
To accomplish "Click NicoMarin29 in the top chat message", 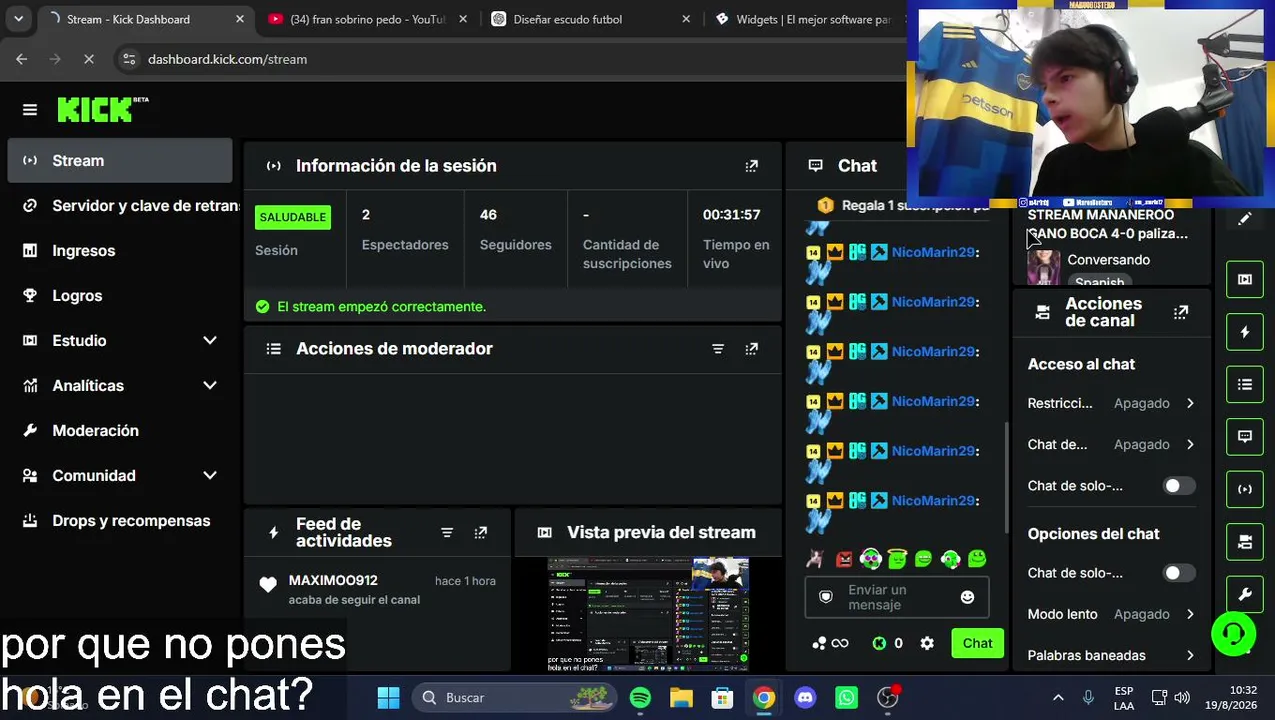I will (933, 253).
